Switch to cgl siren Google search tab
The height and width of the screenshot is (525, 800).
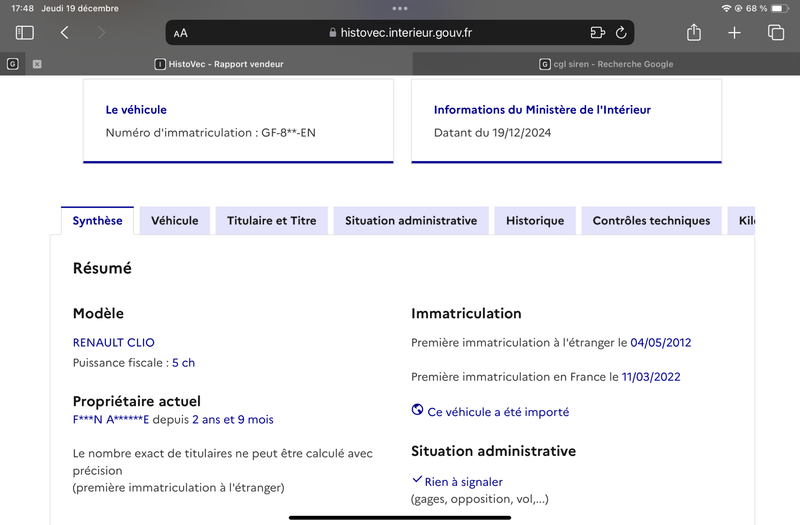pos(606,64)
